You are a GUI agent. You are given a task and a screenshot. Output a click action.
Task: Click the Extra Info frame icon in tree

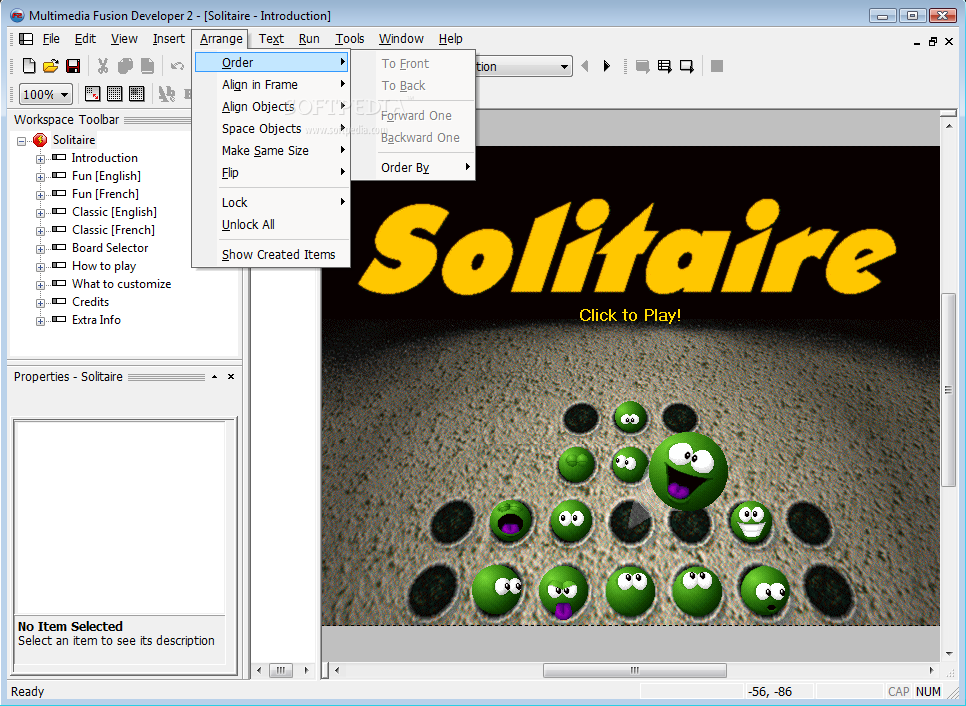(x=59, y=320)
